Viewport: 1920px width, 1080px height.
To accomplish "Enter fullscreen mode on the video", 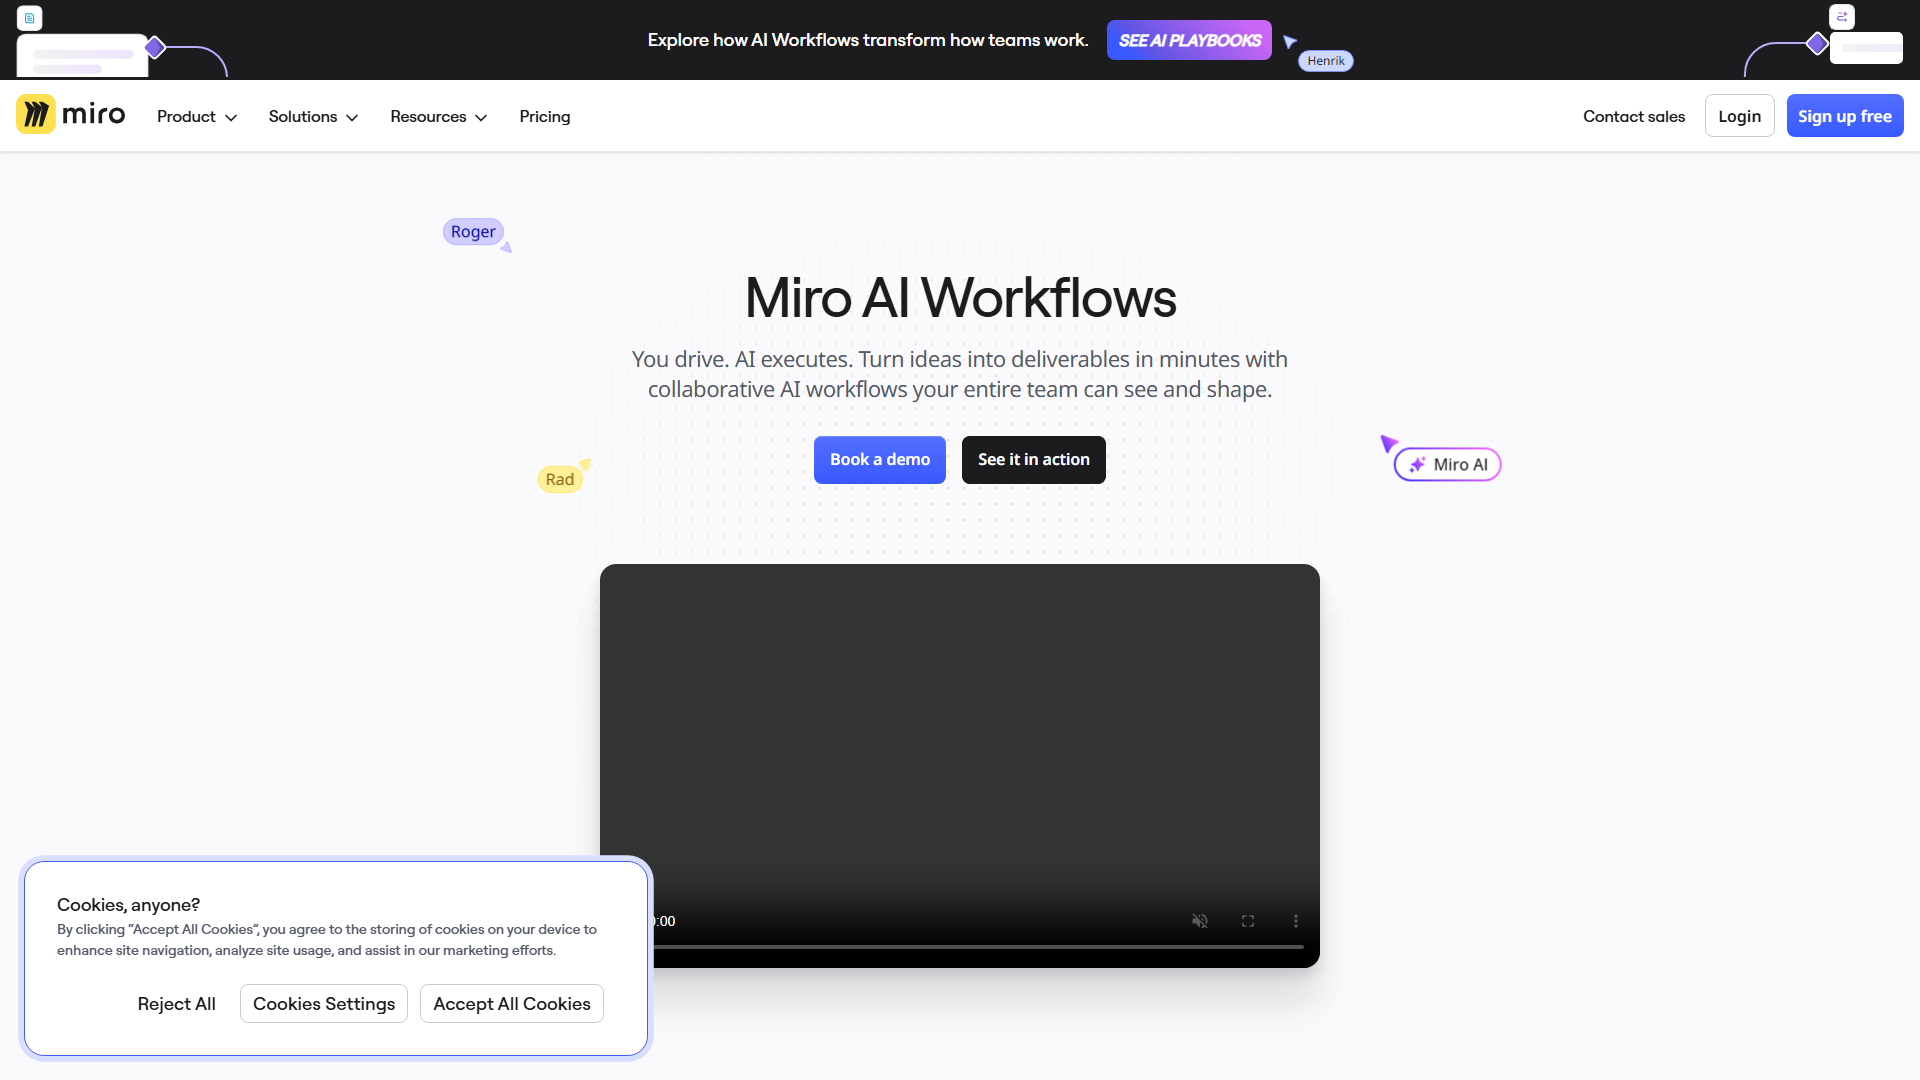I will click(x=1248, y=920).
